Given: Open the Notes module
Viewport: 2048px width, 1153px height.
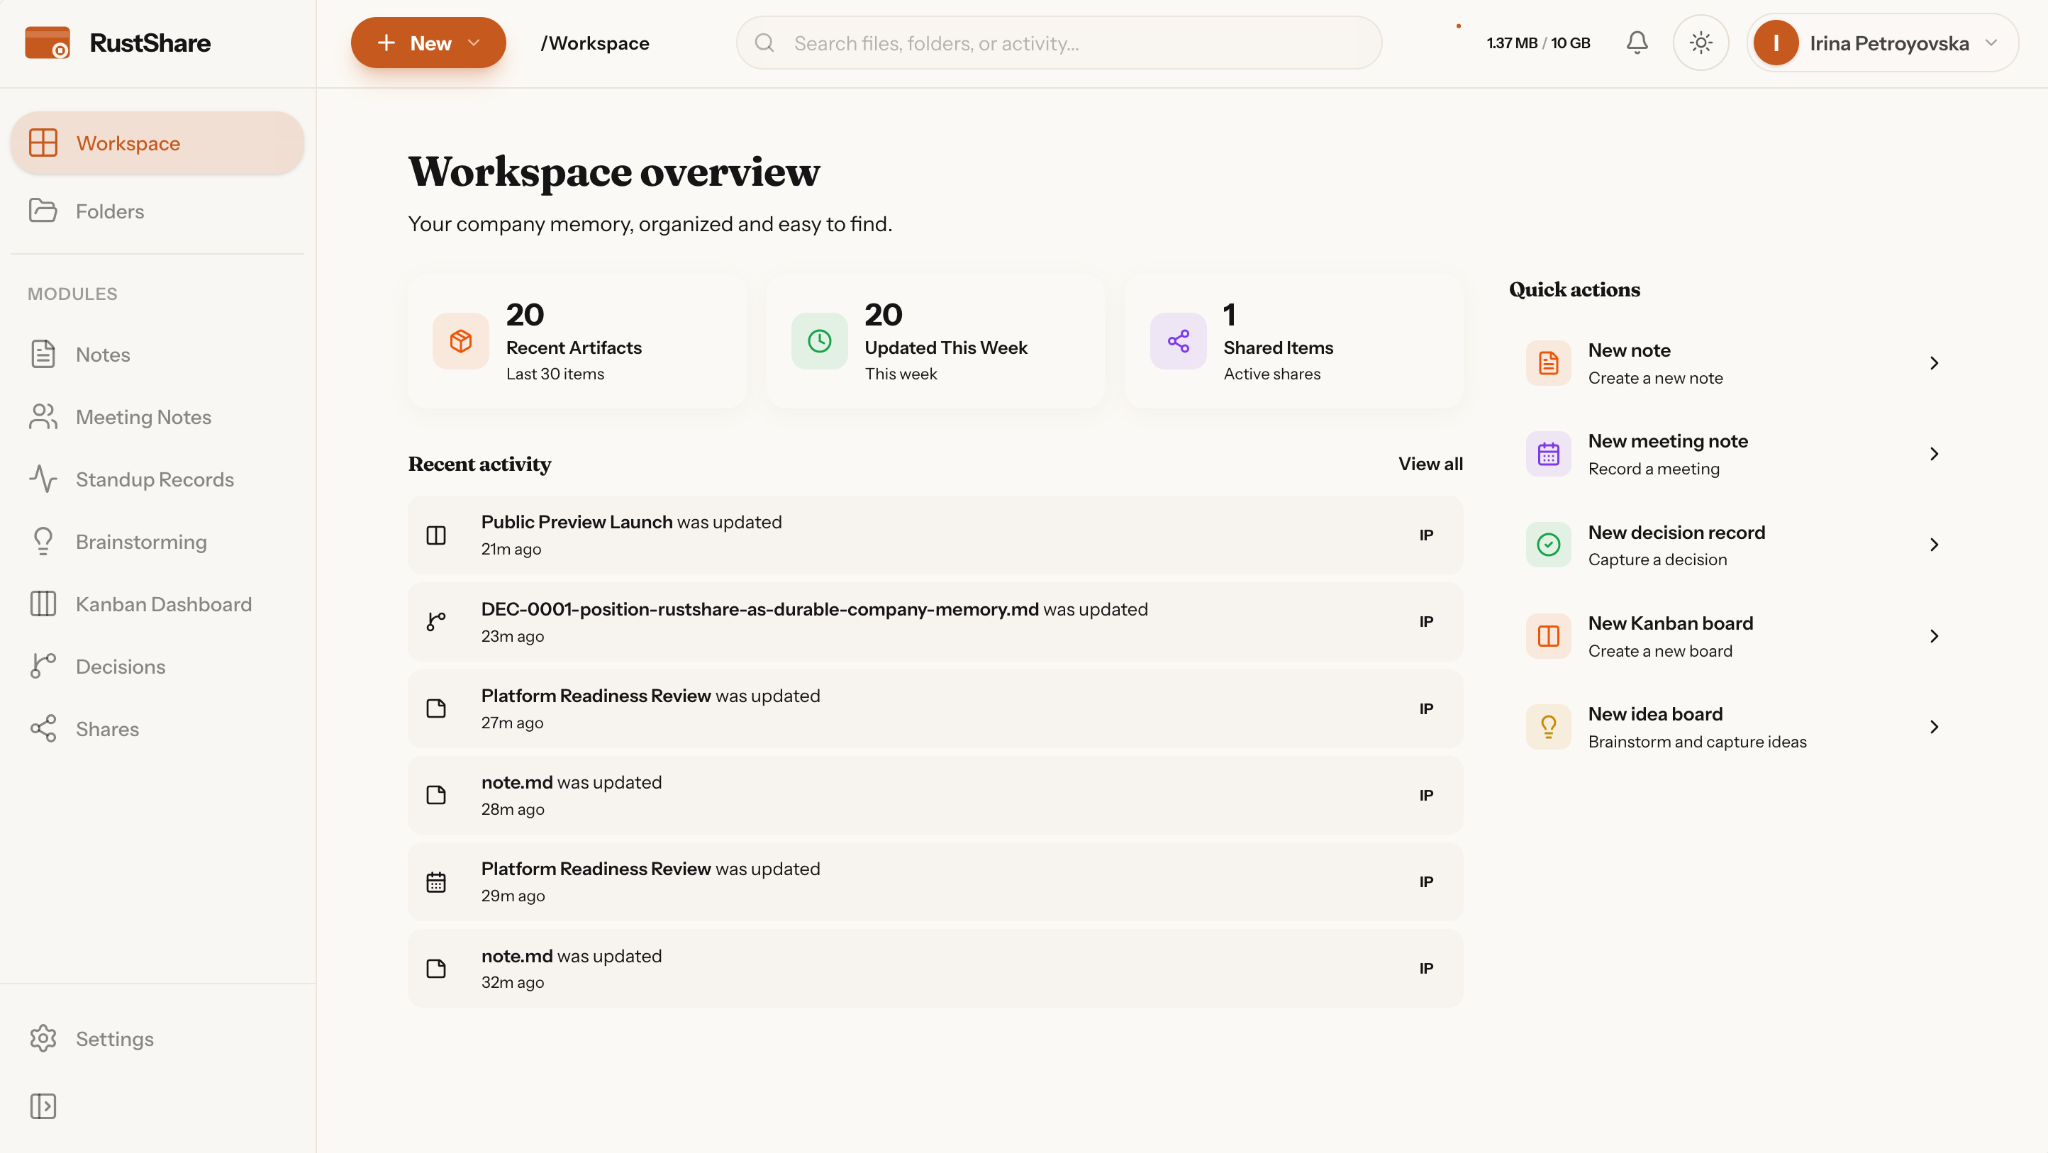Looking at the screenshot, I should 157,355.
